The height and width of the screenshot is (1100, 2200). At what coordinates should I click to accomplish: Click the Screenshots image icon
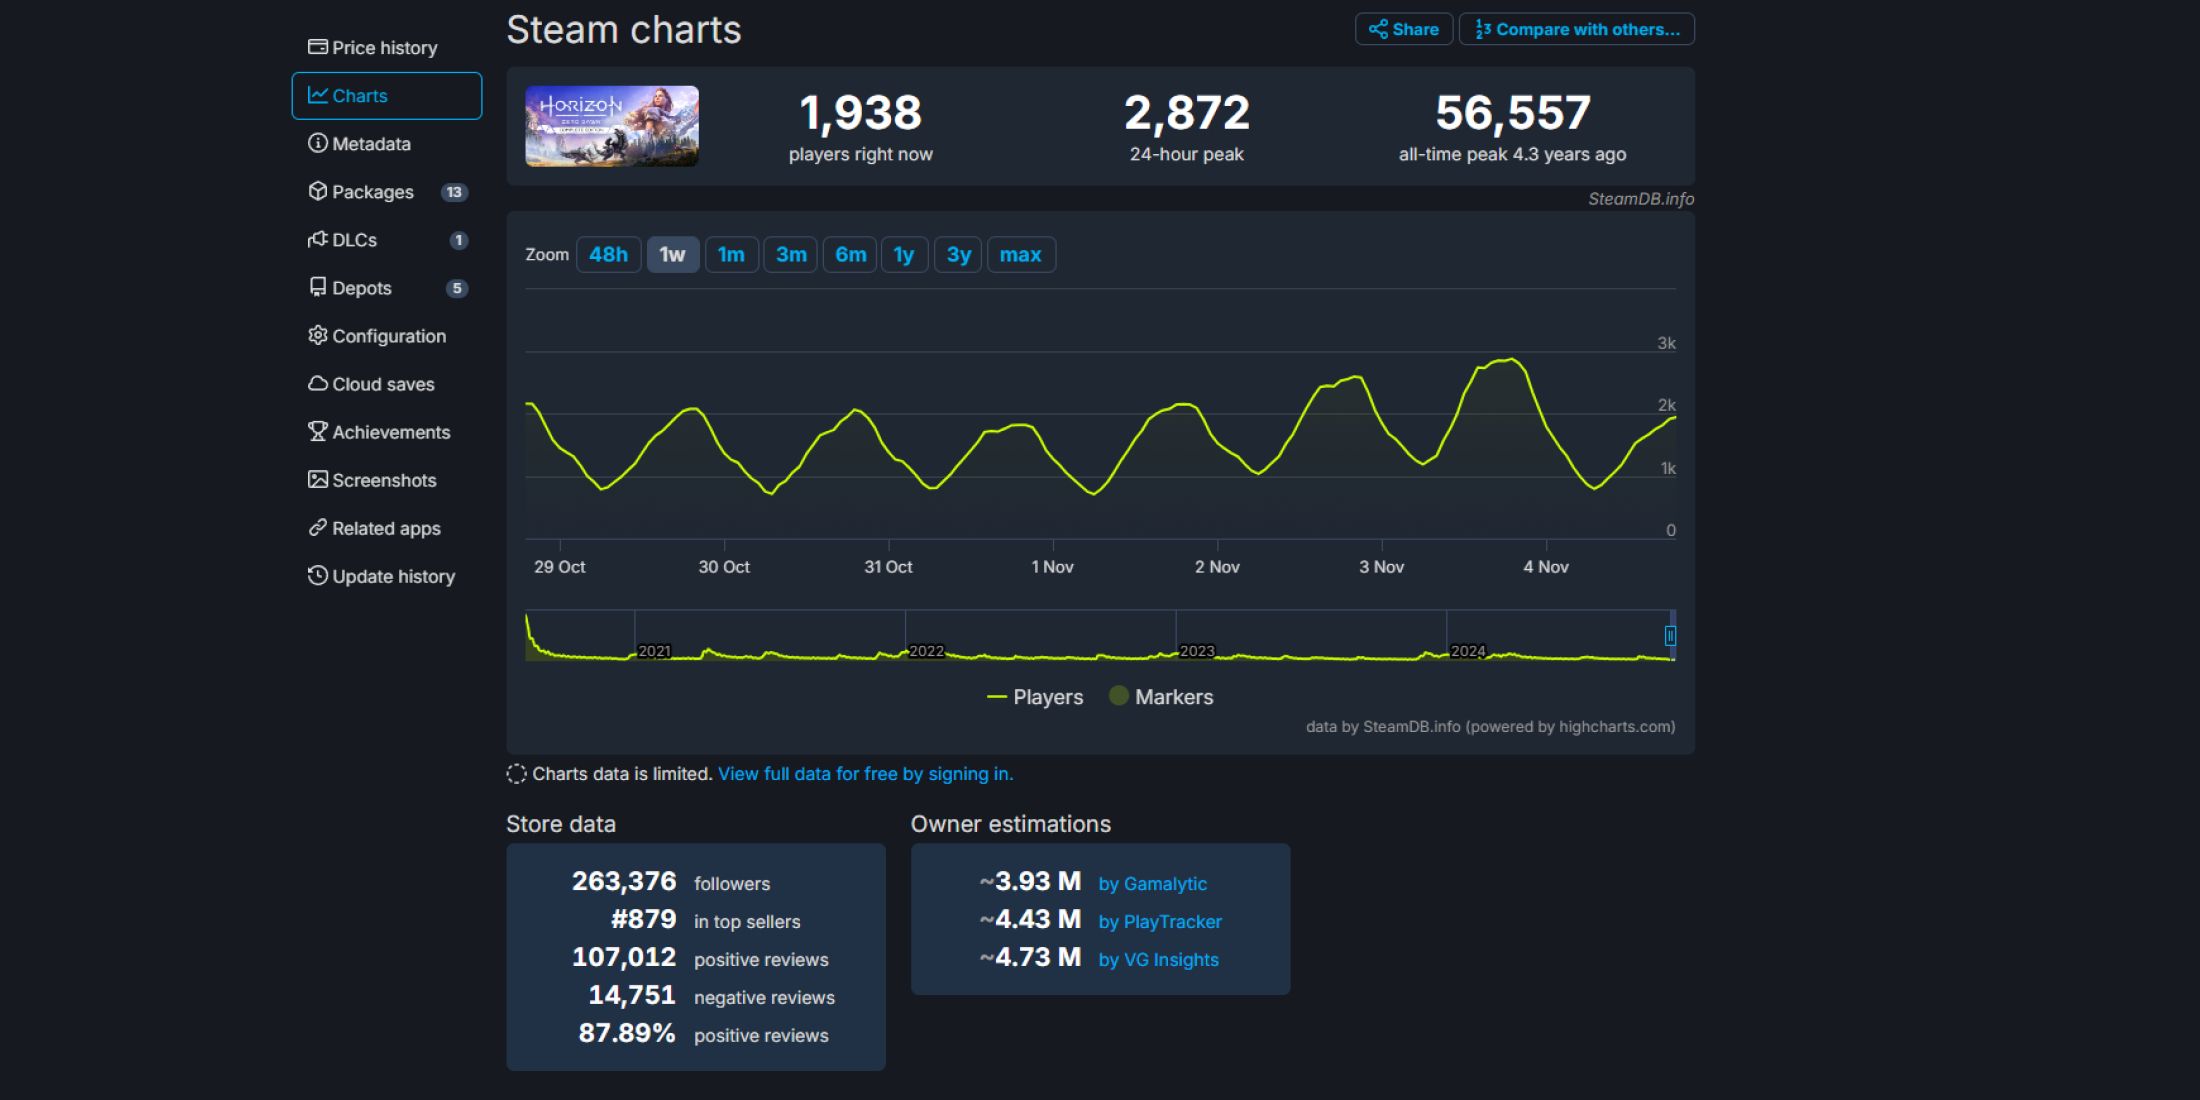pyautogui.click(x=317, y=479)
